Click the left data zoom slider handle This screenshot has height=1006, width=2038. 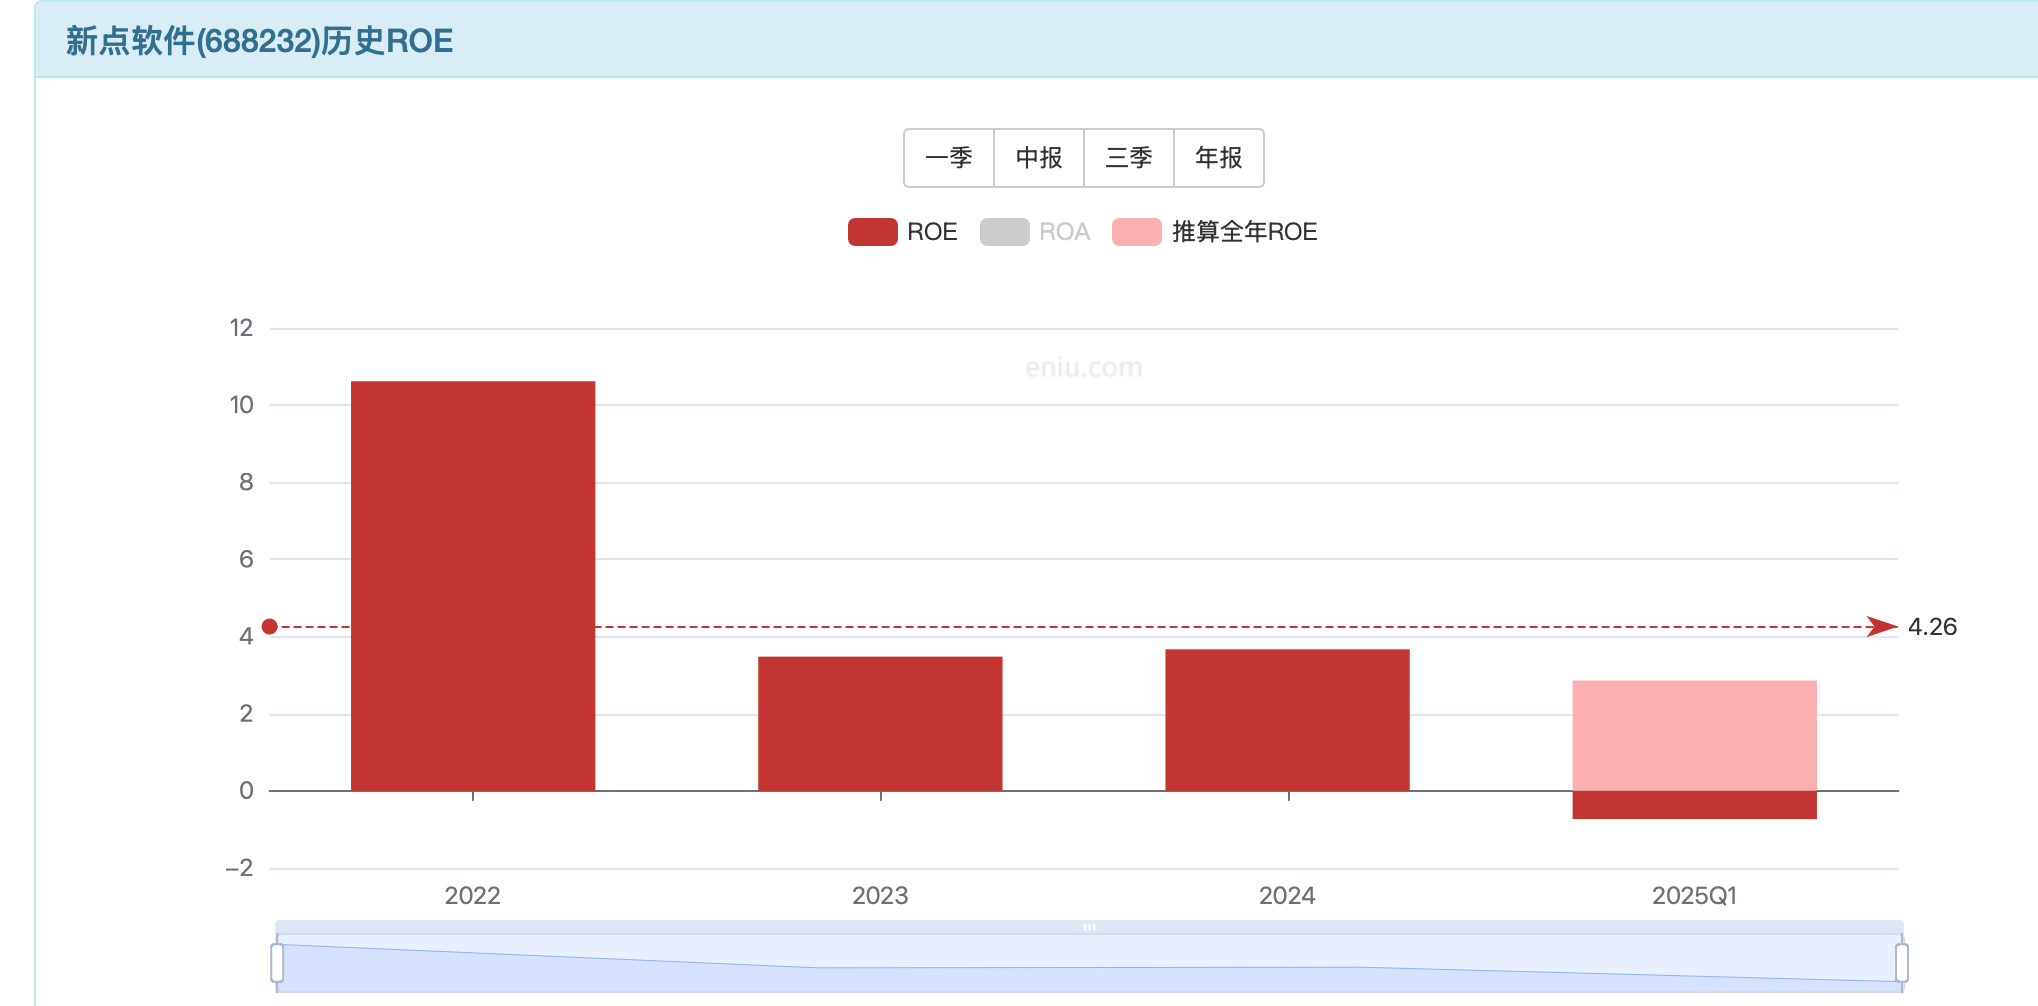point(277,963)
